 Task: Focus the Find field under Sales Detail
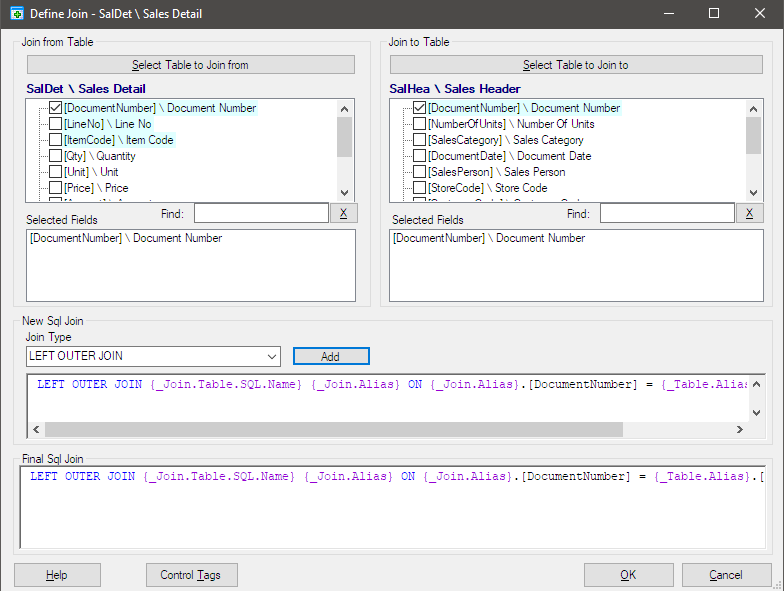pyautogui.click(x=260, y=213)
